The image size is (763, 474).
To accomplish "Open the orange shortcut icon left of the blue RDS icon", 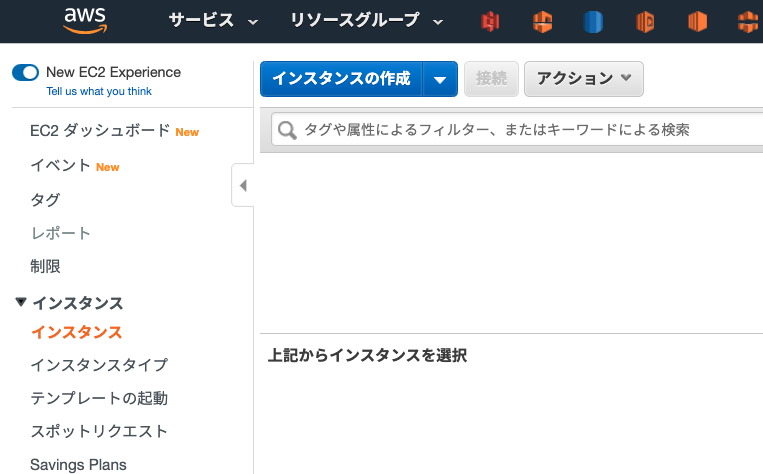I will coord(542,22).
